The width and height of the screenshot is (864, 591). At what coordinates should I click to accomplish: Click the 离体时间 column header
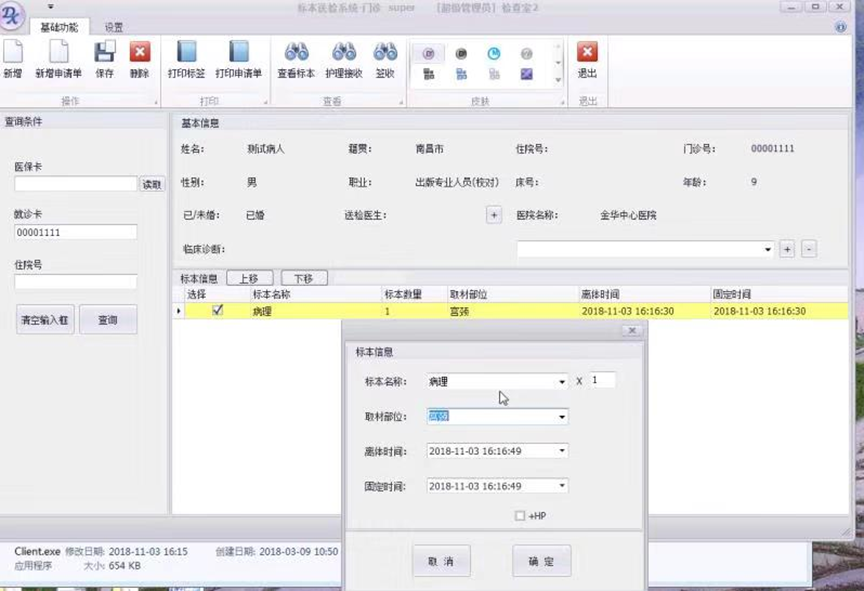pyautogui.click(x=644, y=294)
